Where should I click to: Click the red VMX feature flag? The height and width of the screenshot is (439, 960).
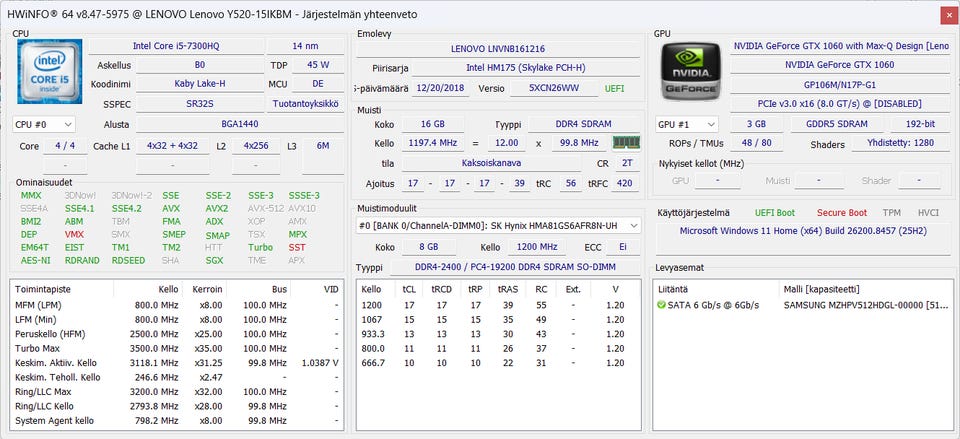[74, 235]
